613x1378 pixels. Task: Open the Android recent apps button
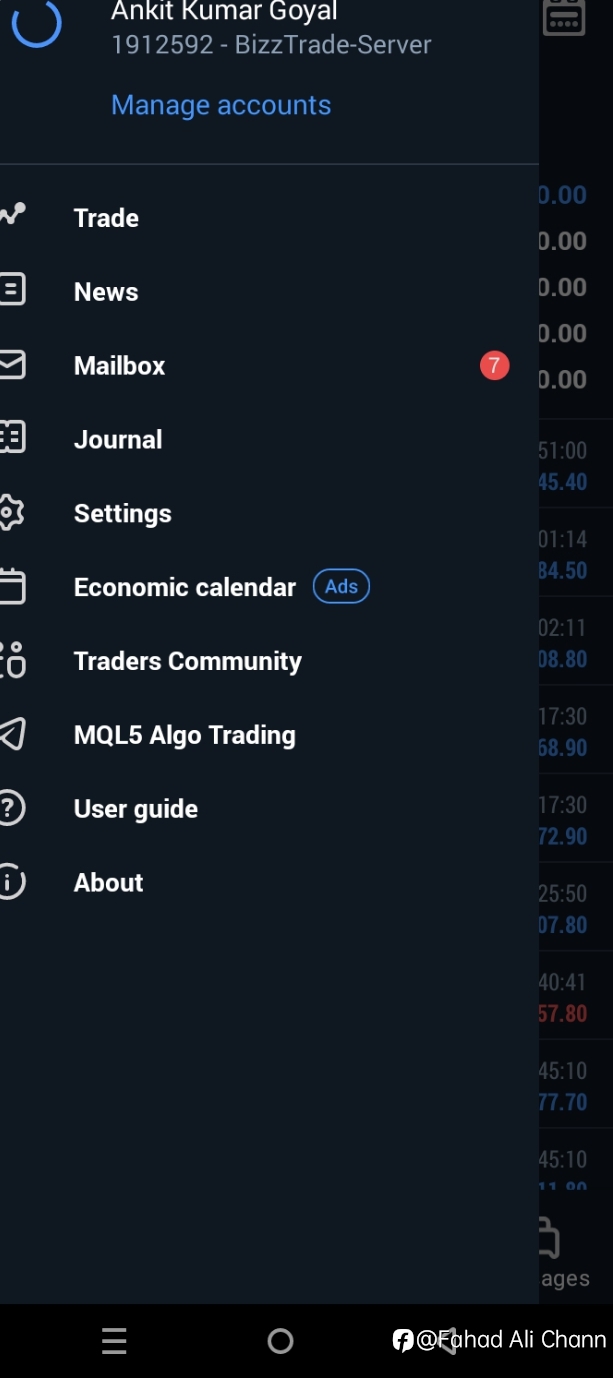click(x=114, y=1341)
